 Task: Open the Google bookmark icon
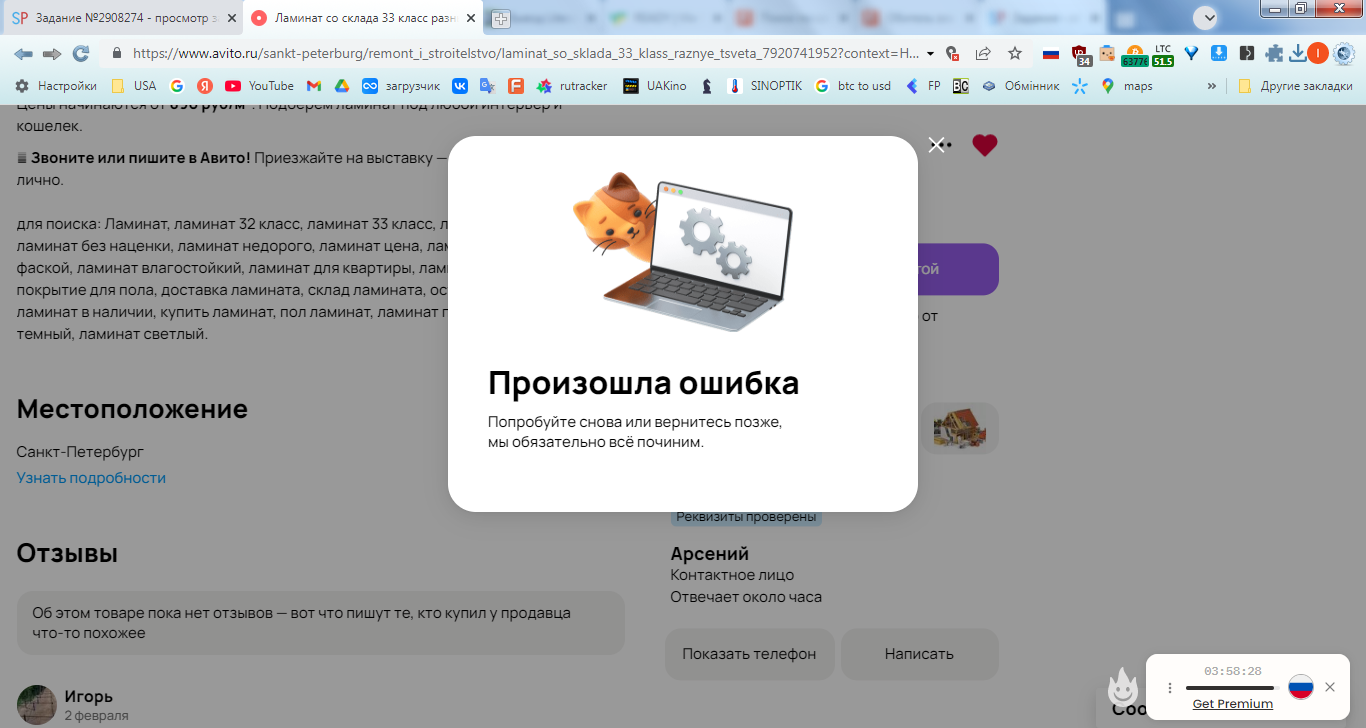point(177,86)
